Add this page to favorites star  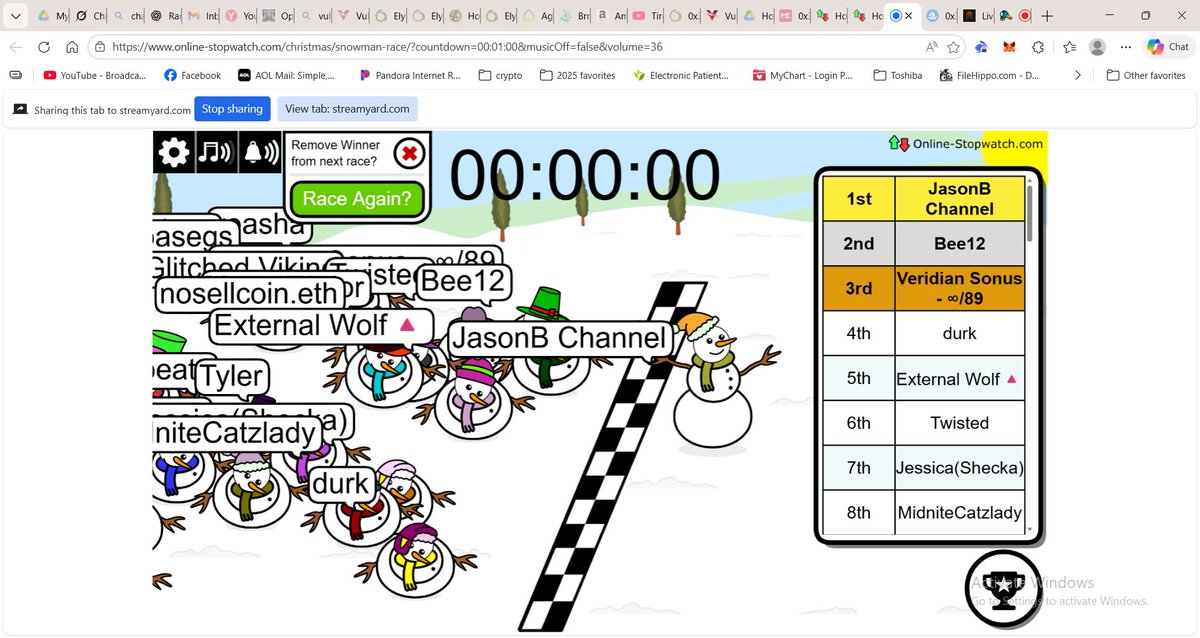coord(954,47)
